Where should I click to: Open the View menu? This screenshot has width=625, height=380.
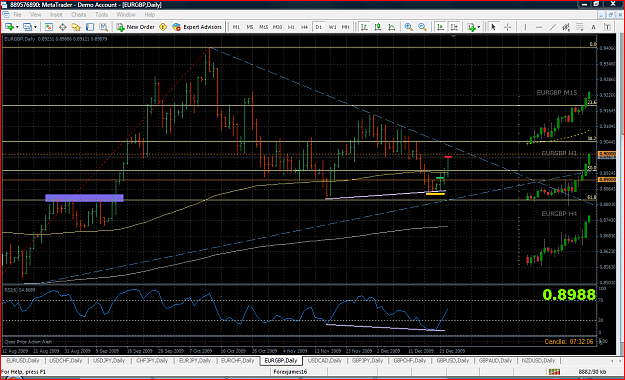36,15
